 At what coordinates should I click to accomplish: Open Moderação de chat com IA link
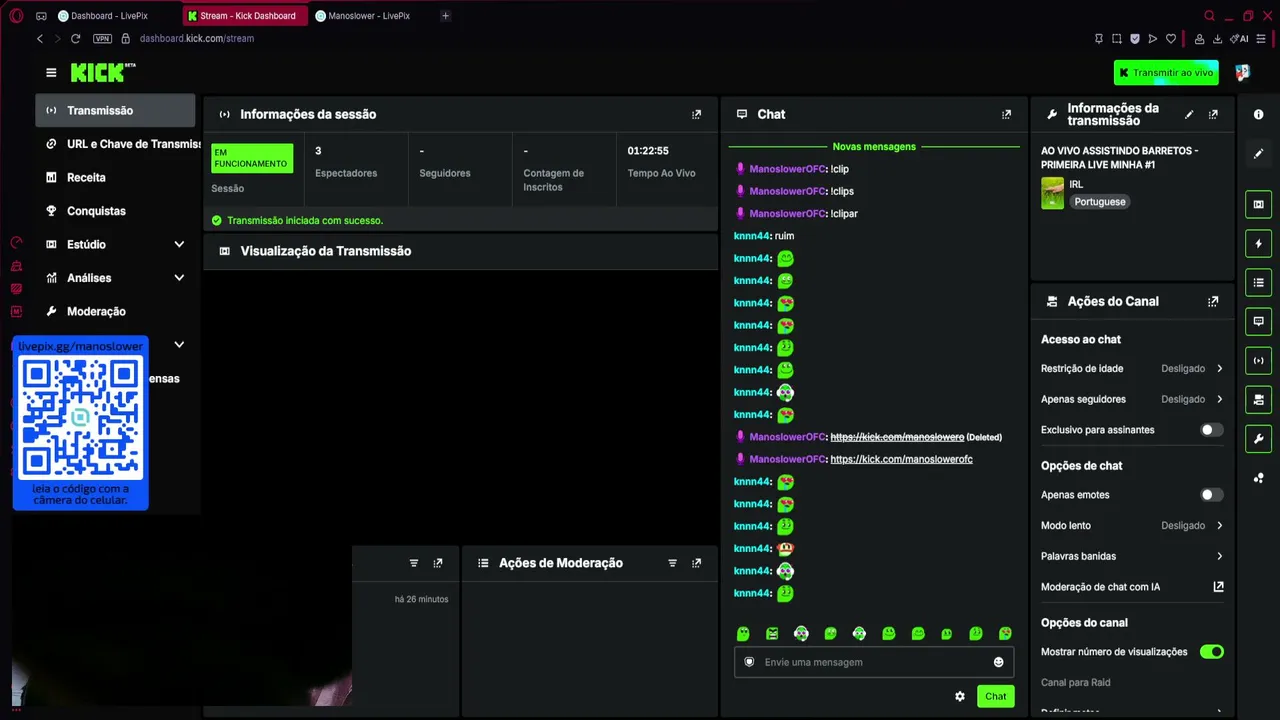(1131, 587)
